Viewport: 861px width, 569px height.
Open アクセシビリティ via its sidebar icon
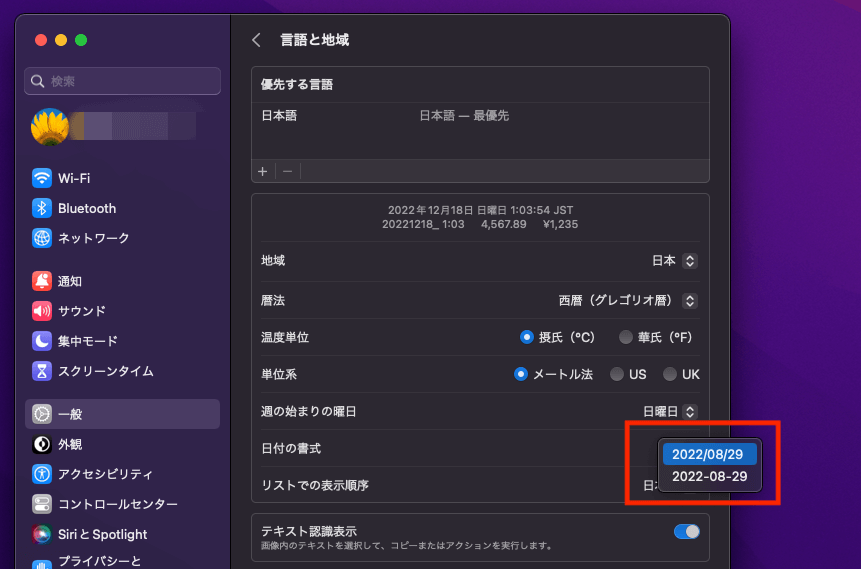point(42,474)
